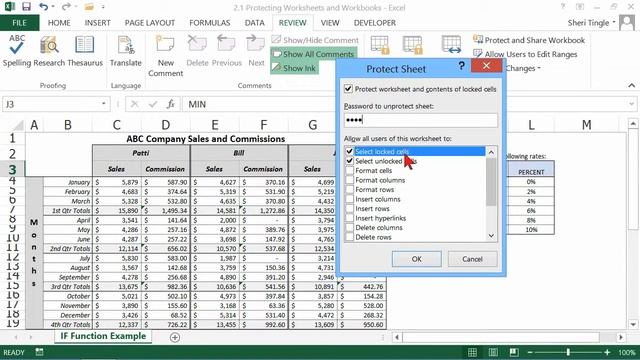The width and height of the screenshot is (640, 360).
Task: Check the Insert rows option
Action: click(x=349, y=209)
